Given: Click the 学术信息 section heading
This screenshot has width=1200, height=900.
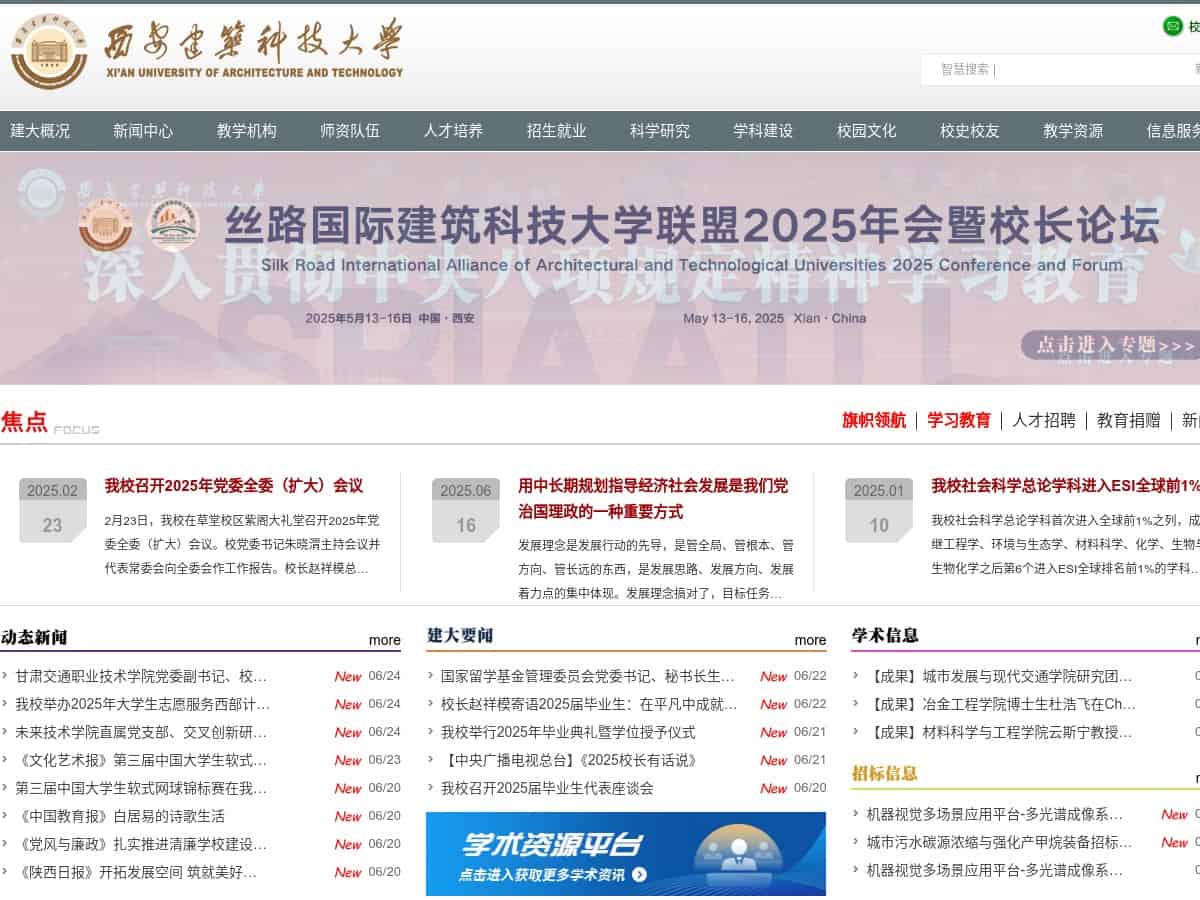Looking at the screenshot, I should pos(885,635).
